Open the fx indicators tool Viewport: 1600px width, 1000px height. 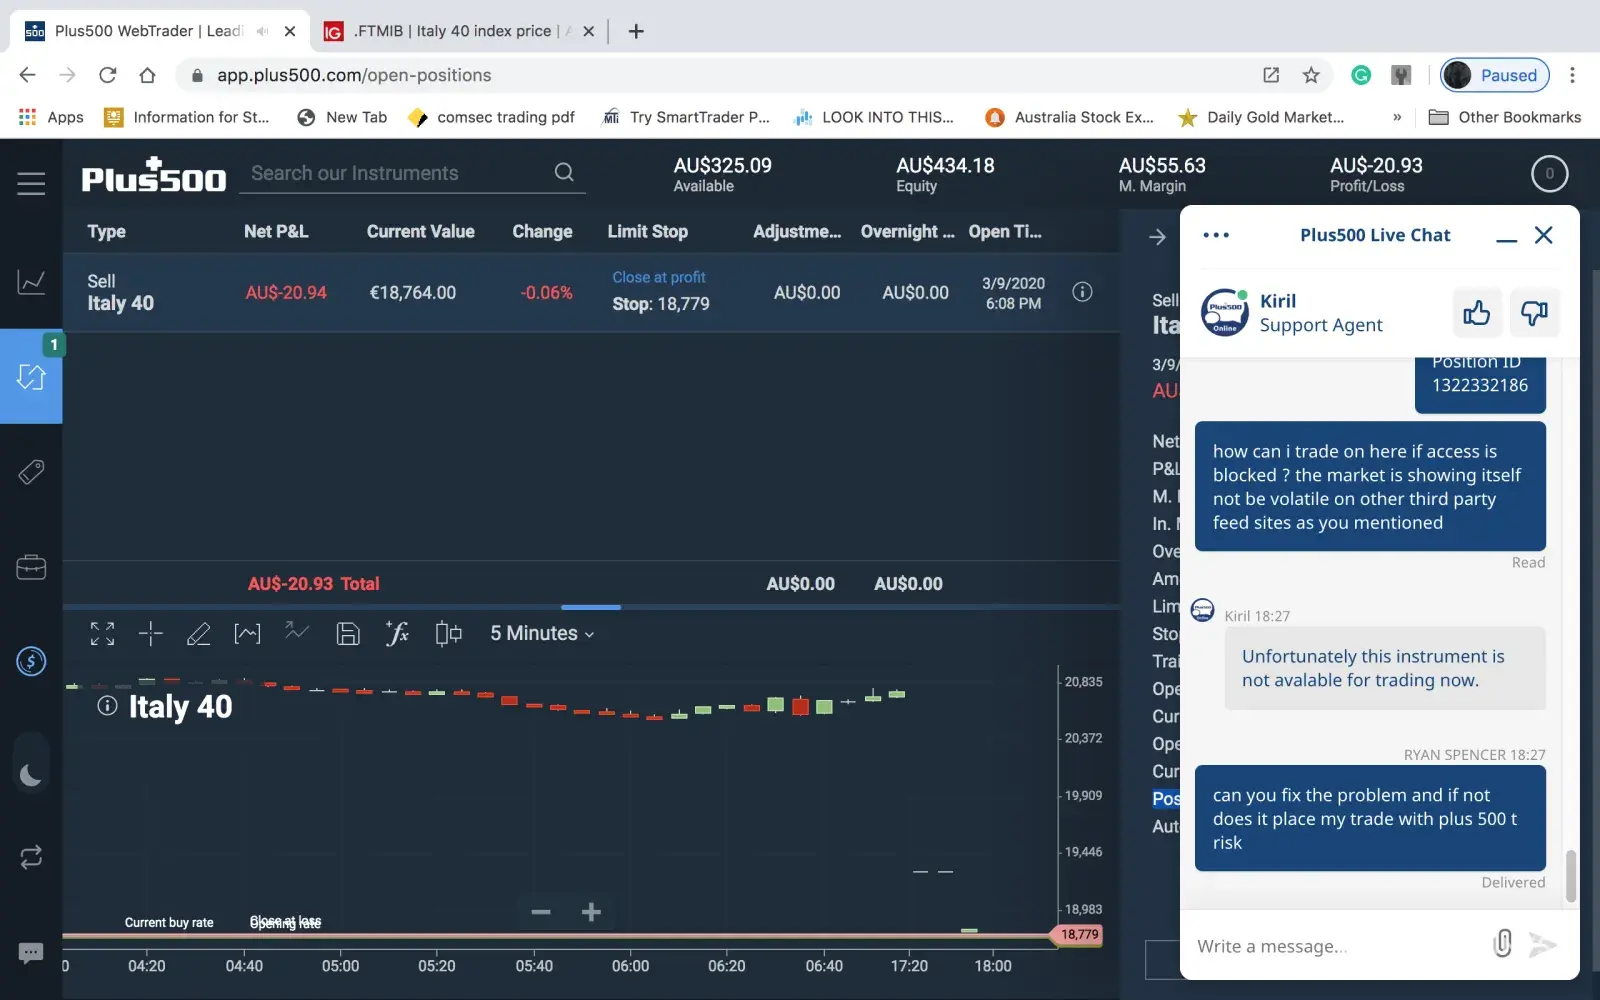pyautogui.click(x=397, y=633)
